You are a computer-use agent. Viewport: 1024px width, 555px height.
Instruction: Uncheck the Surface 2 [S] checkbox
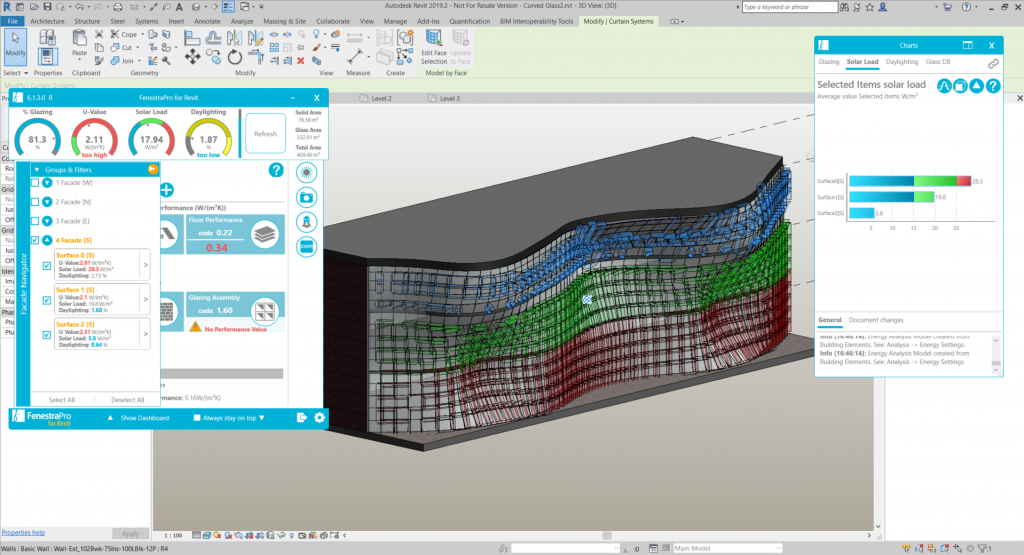(46, 335)
